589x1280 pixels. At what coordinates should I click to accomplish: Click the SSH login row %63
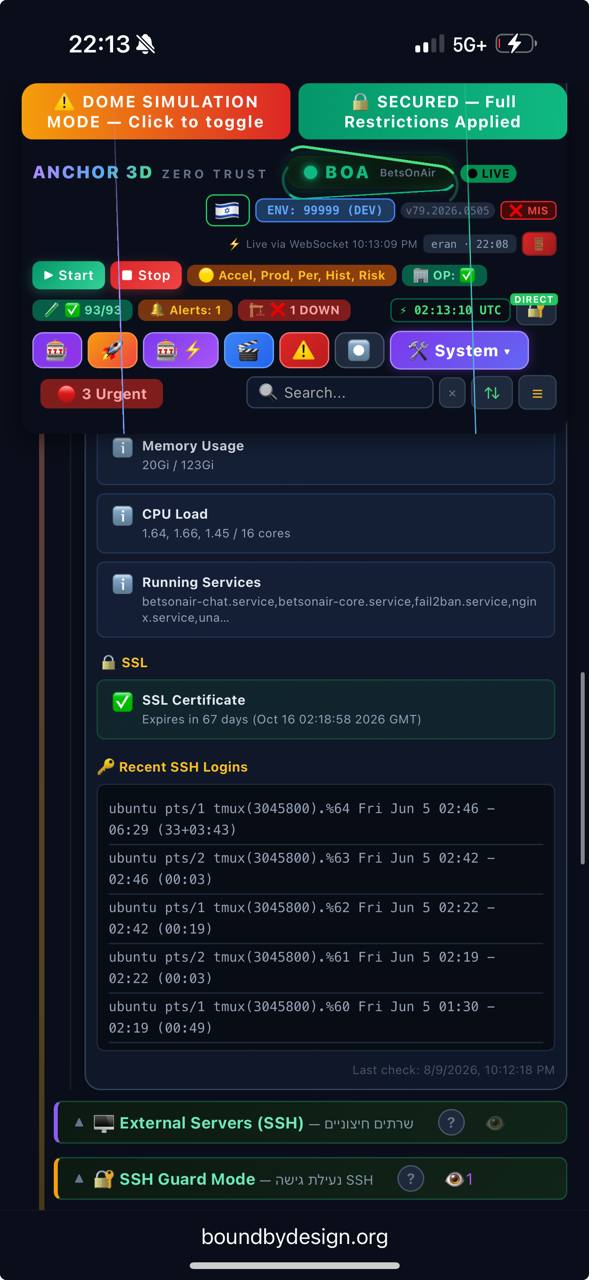pos(326,870)
